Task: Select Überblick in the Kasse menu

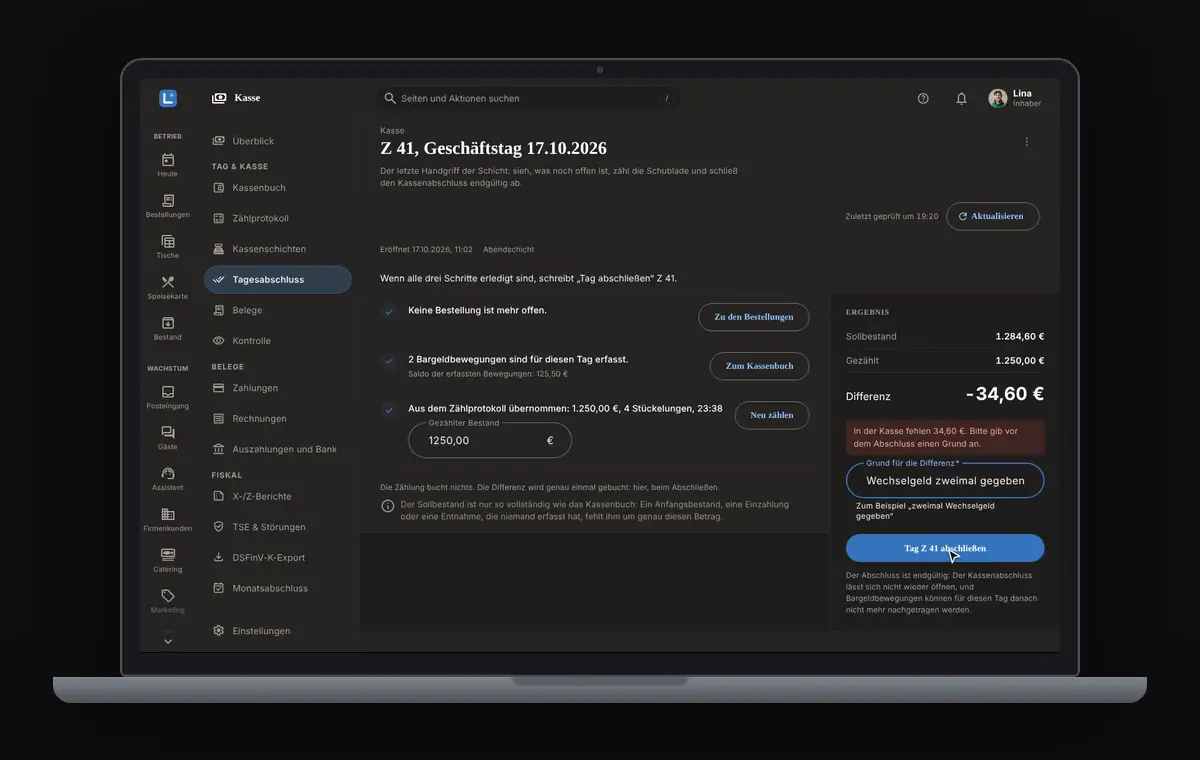Action: [x=277, y=141]
